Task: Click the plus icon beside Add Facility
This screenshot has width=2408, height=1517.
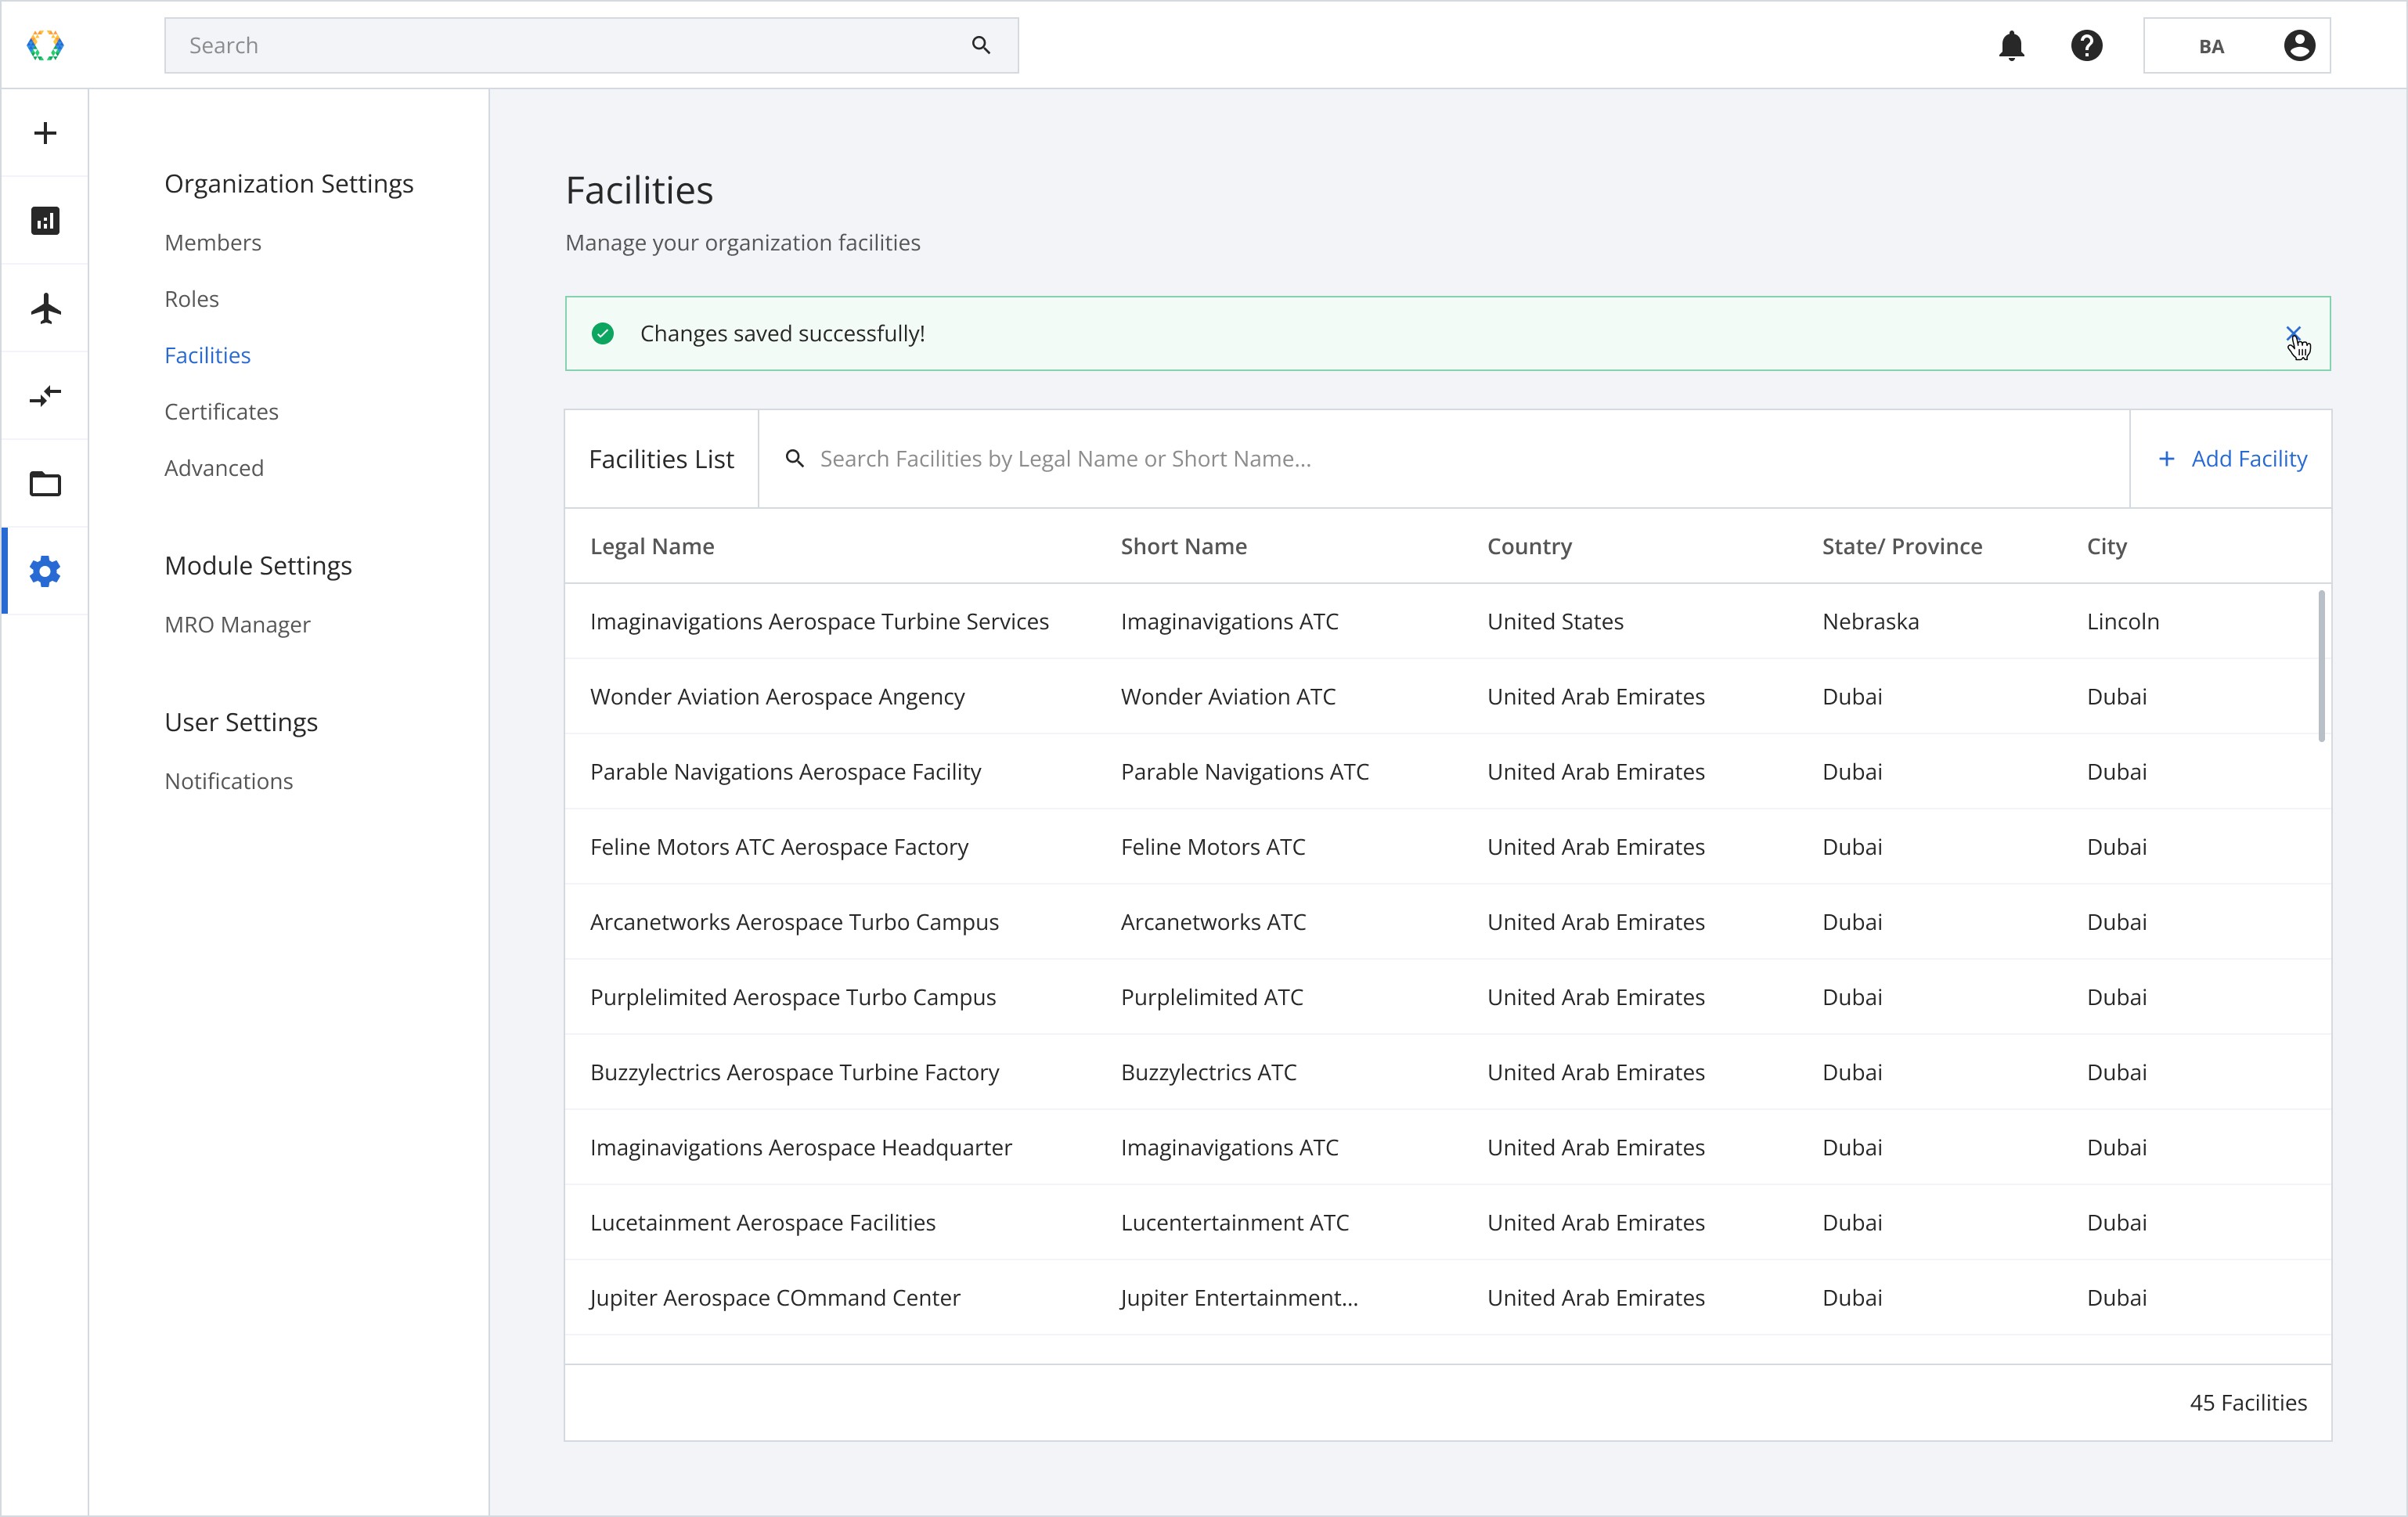Action: [2166, 458]
